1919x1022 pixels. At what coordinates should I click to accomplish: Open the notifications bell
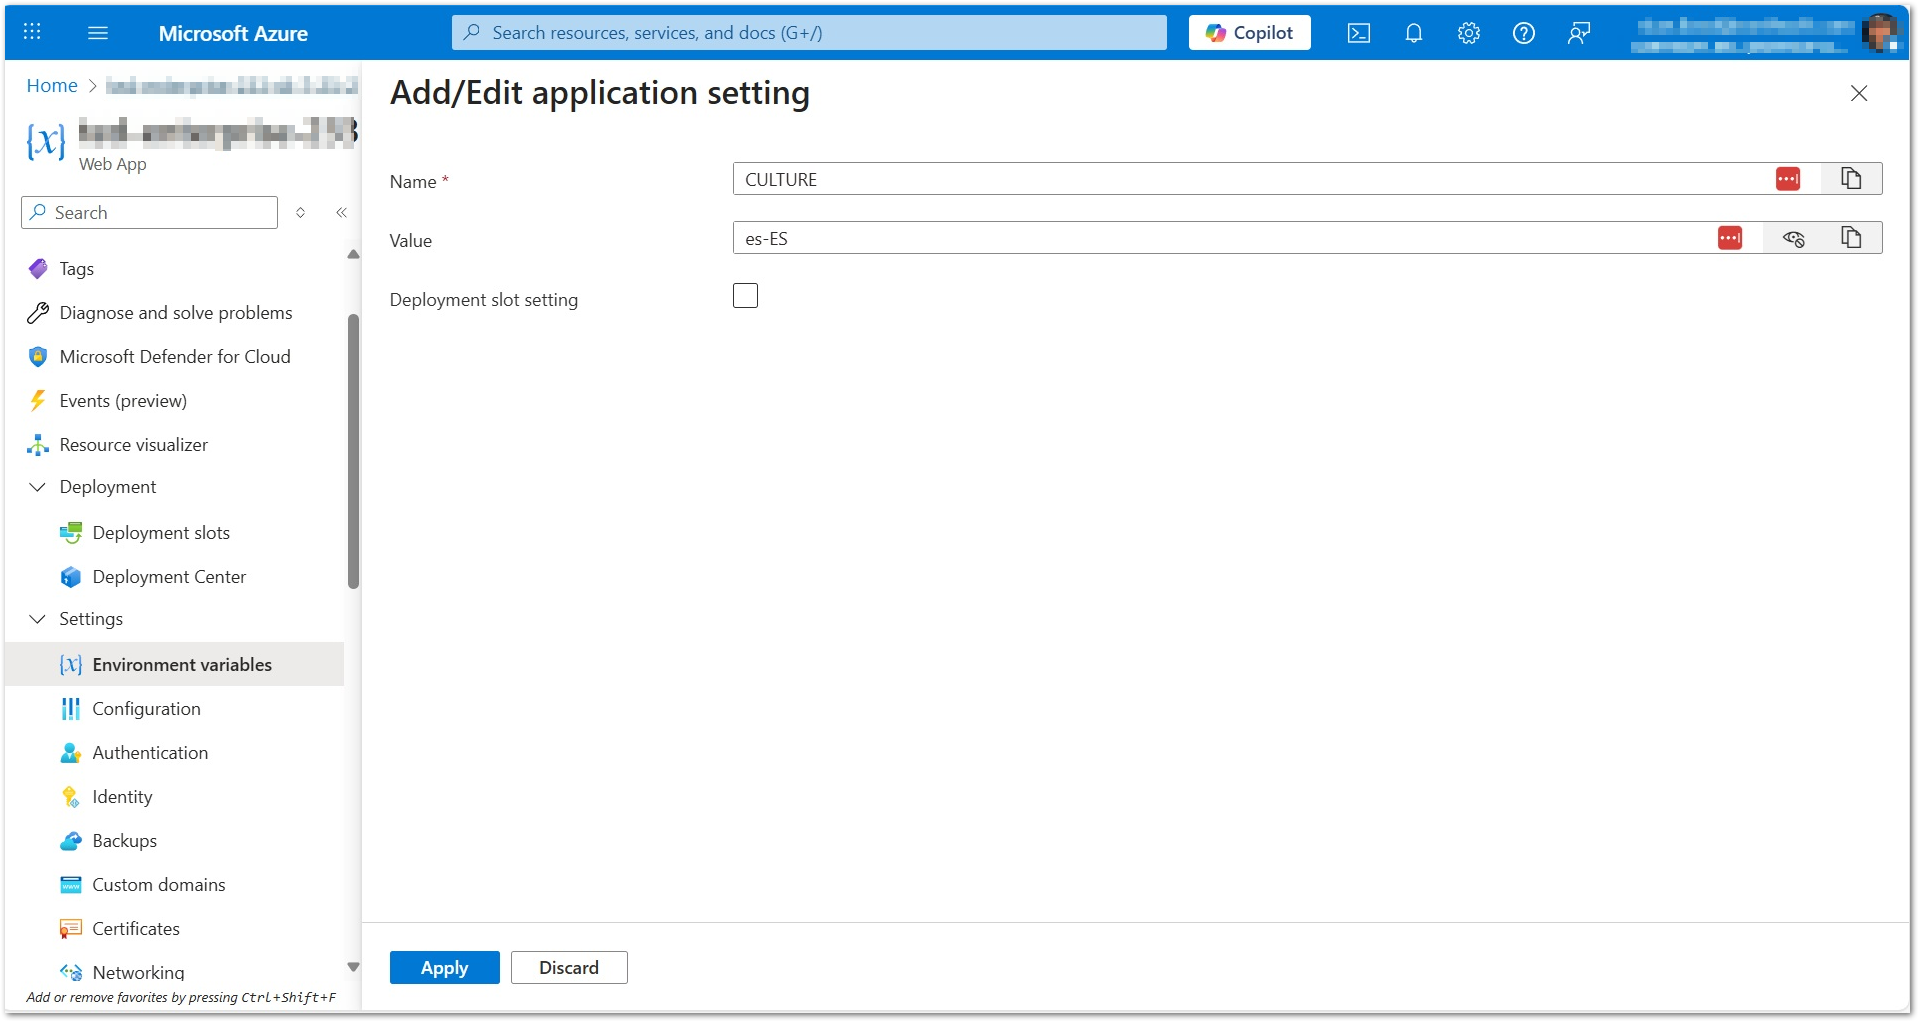click(1413, 32)
